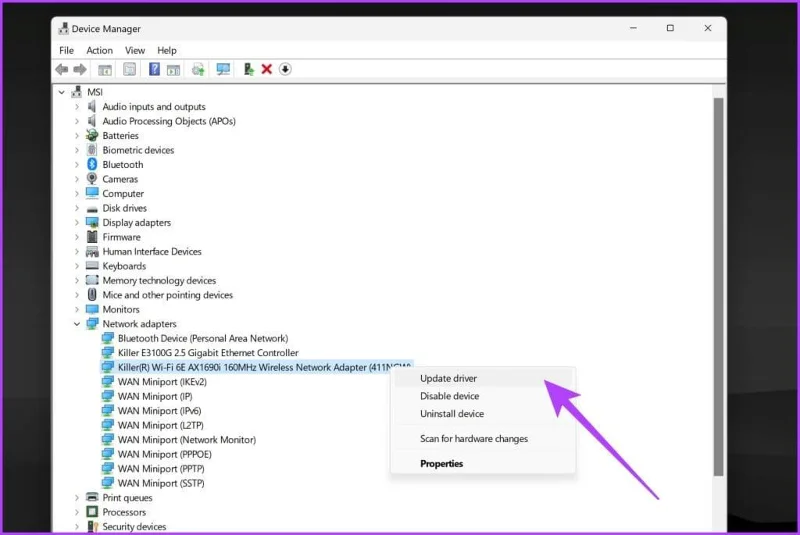Click the Print queues printer icon

coord(92,497)
